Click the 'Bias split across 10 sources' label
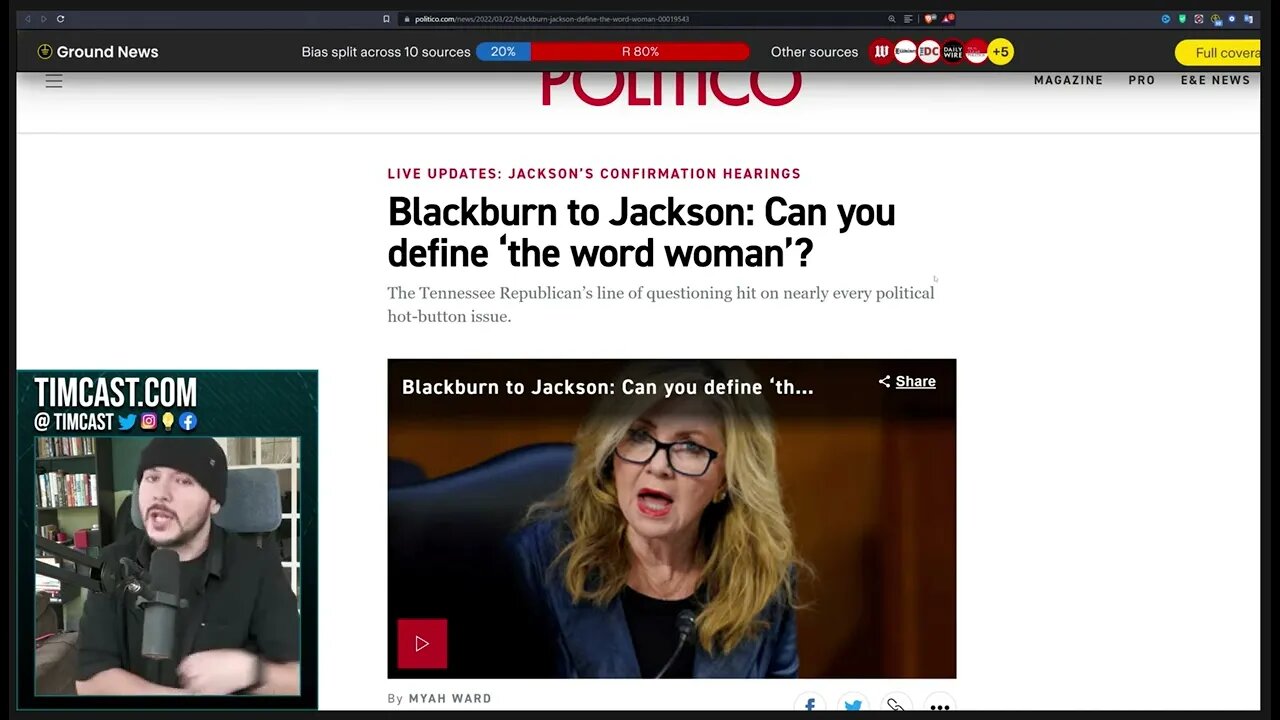 click(386, 52)
